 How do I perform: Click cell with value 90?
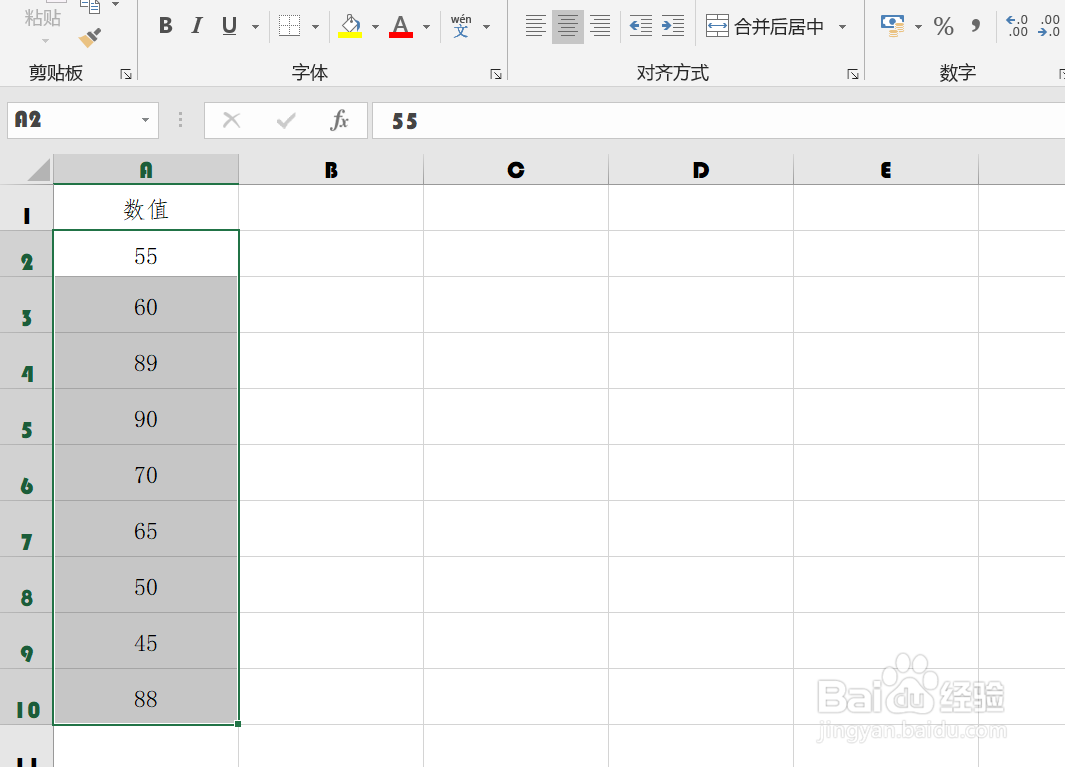click(x=146, y=417)
